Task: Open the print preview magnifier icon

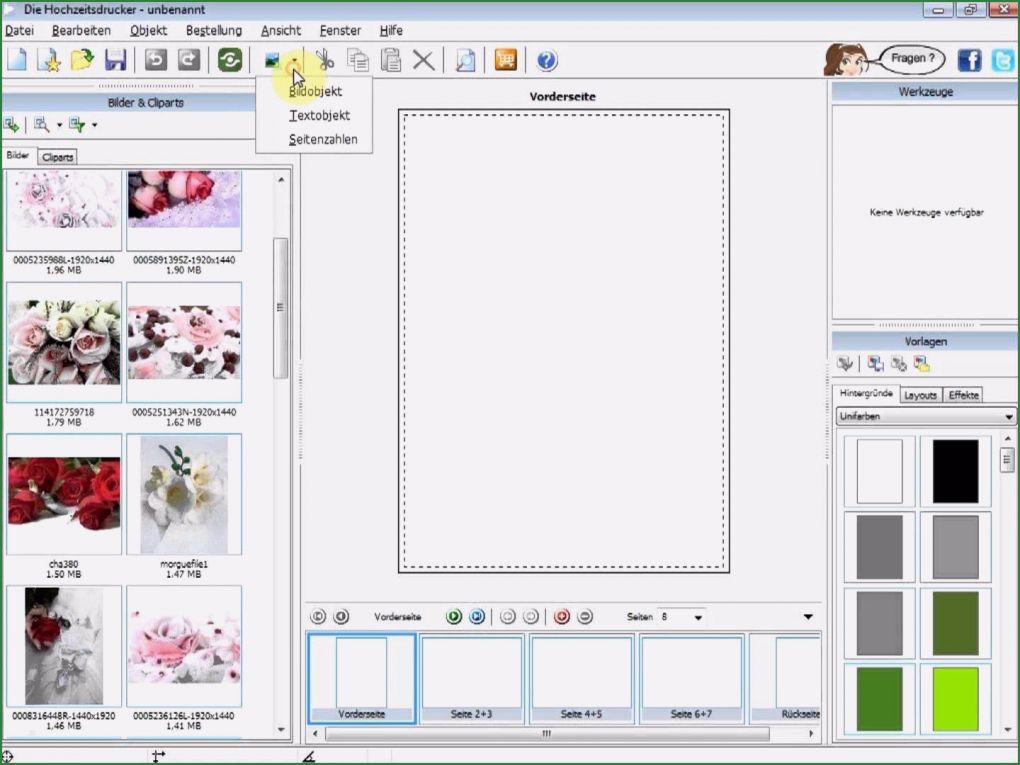Action: click(465, 60)
